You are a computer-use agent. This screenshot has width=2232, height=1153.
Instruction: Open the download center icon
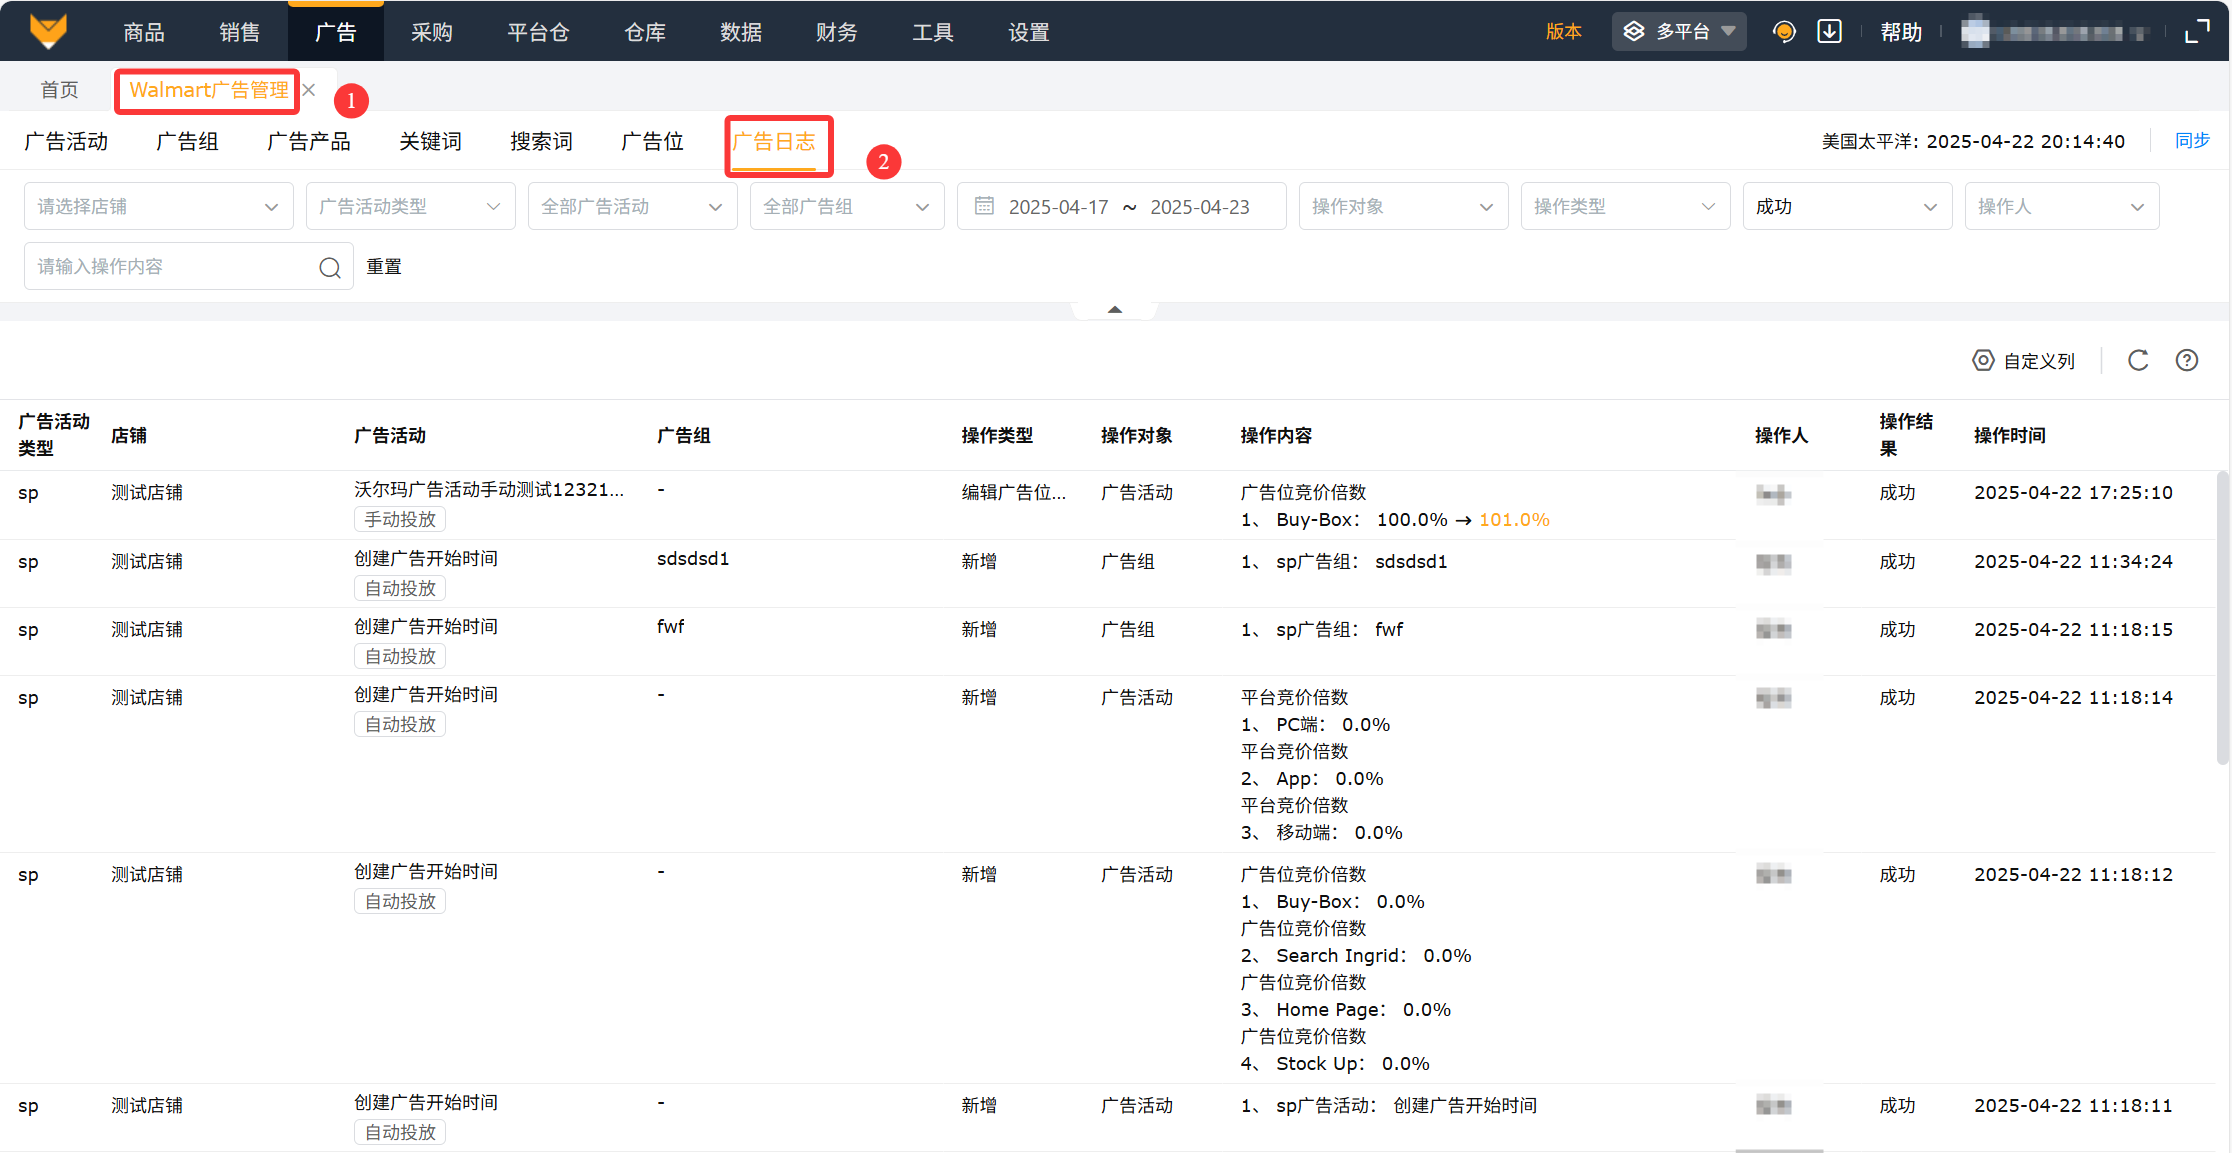(x=1829, y=32)
